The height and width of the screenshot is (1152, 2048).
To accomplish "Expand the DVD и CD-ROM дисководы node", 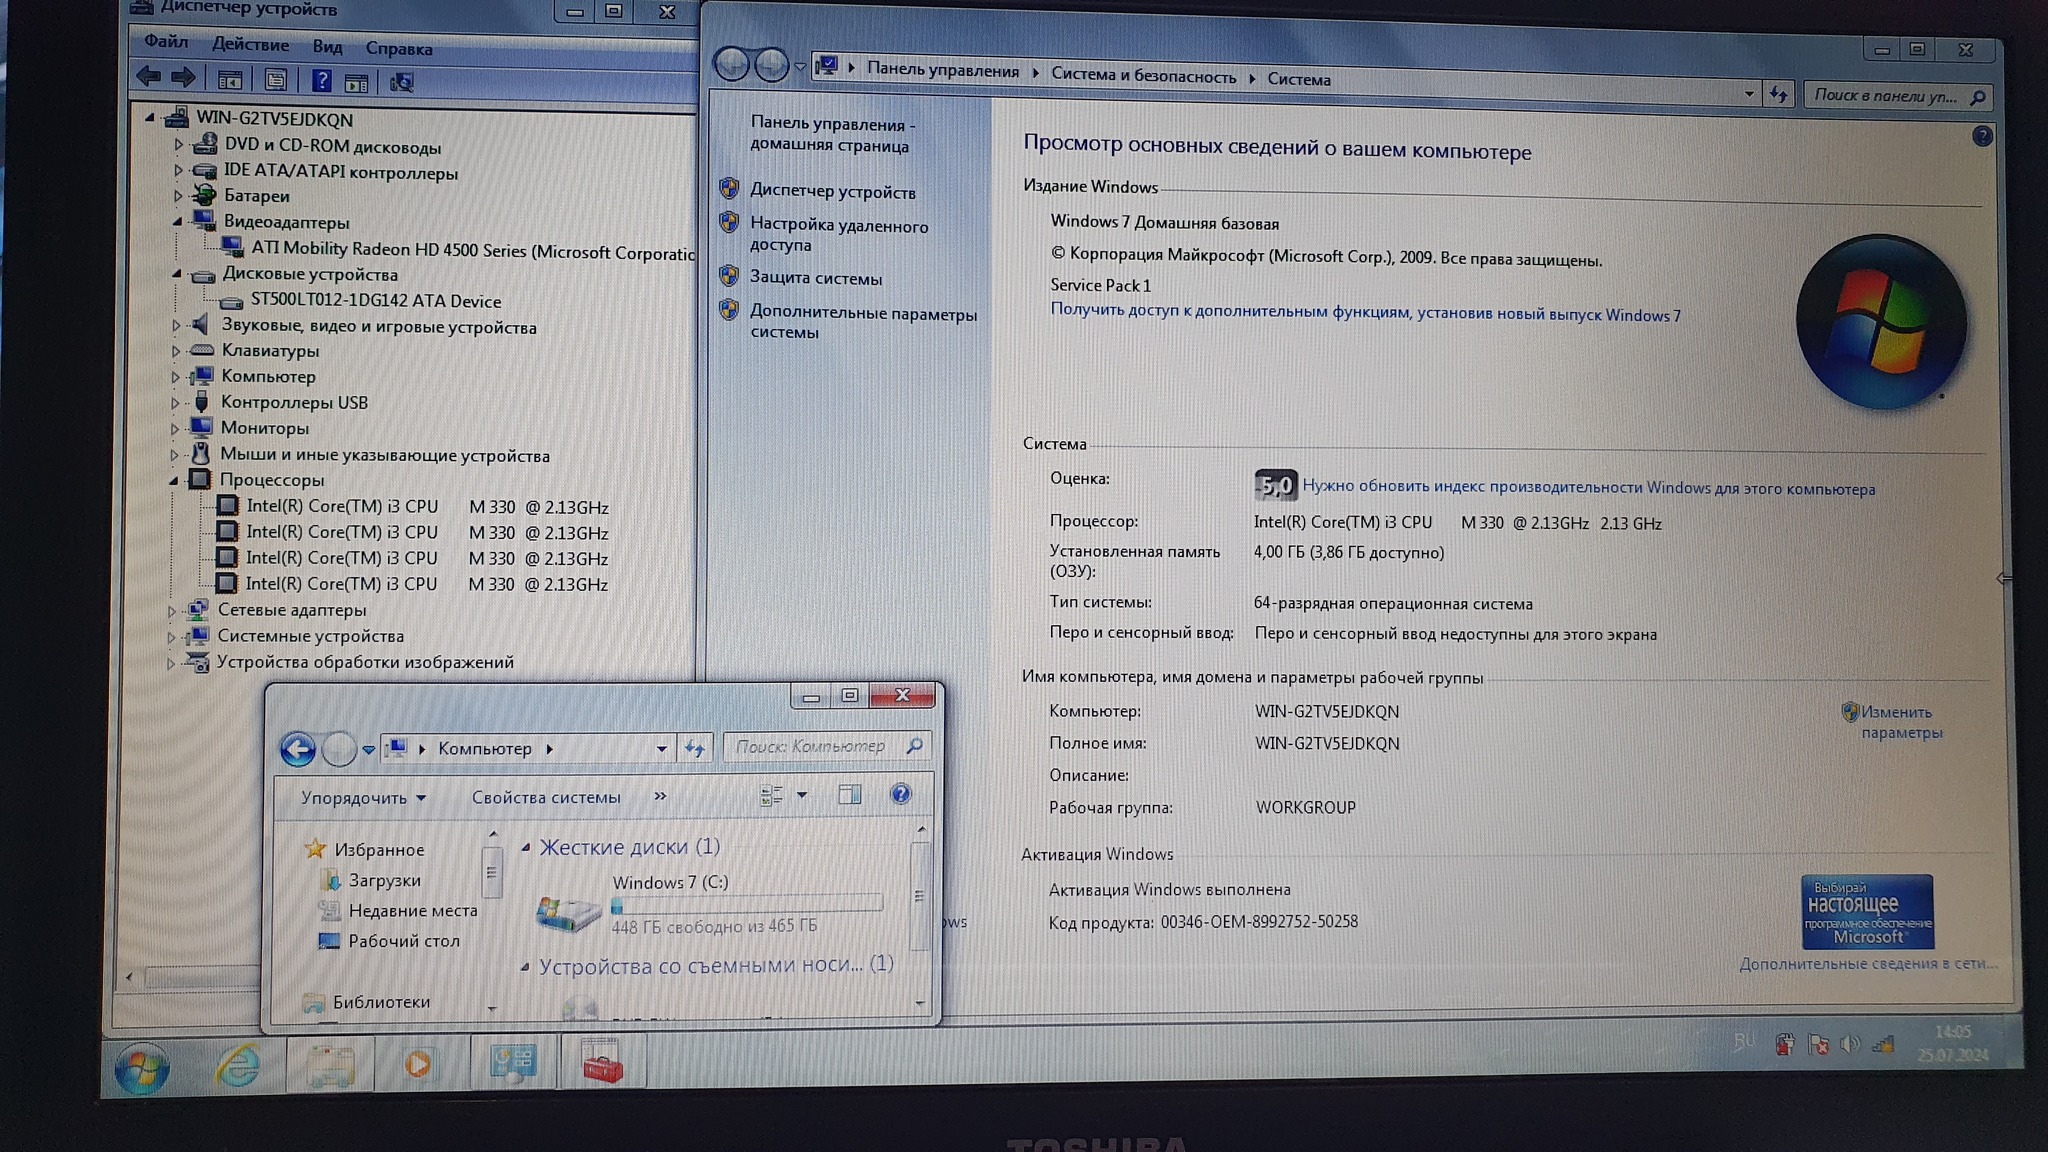I will (179, 145).
